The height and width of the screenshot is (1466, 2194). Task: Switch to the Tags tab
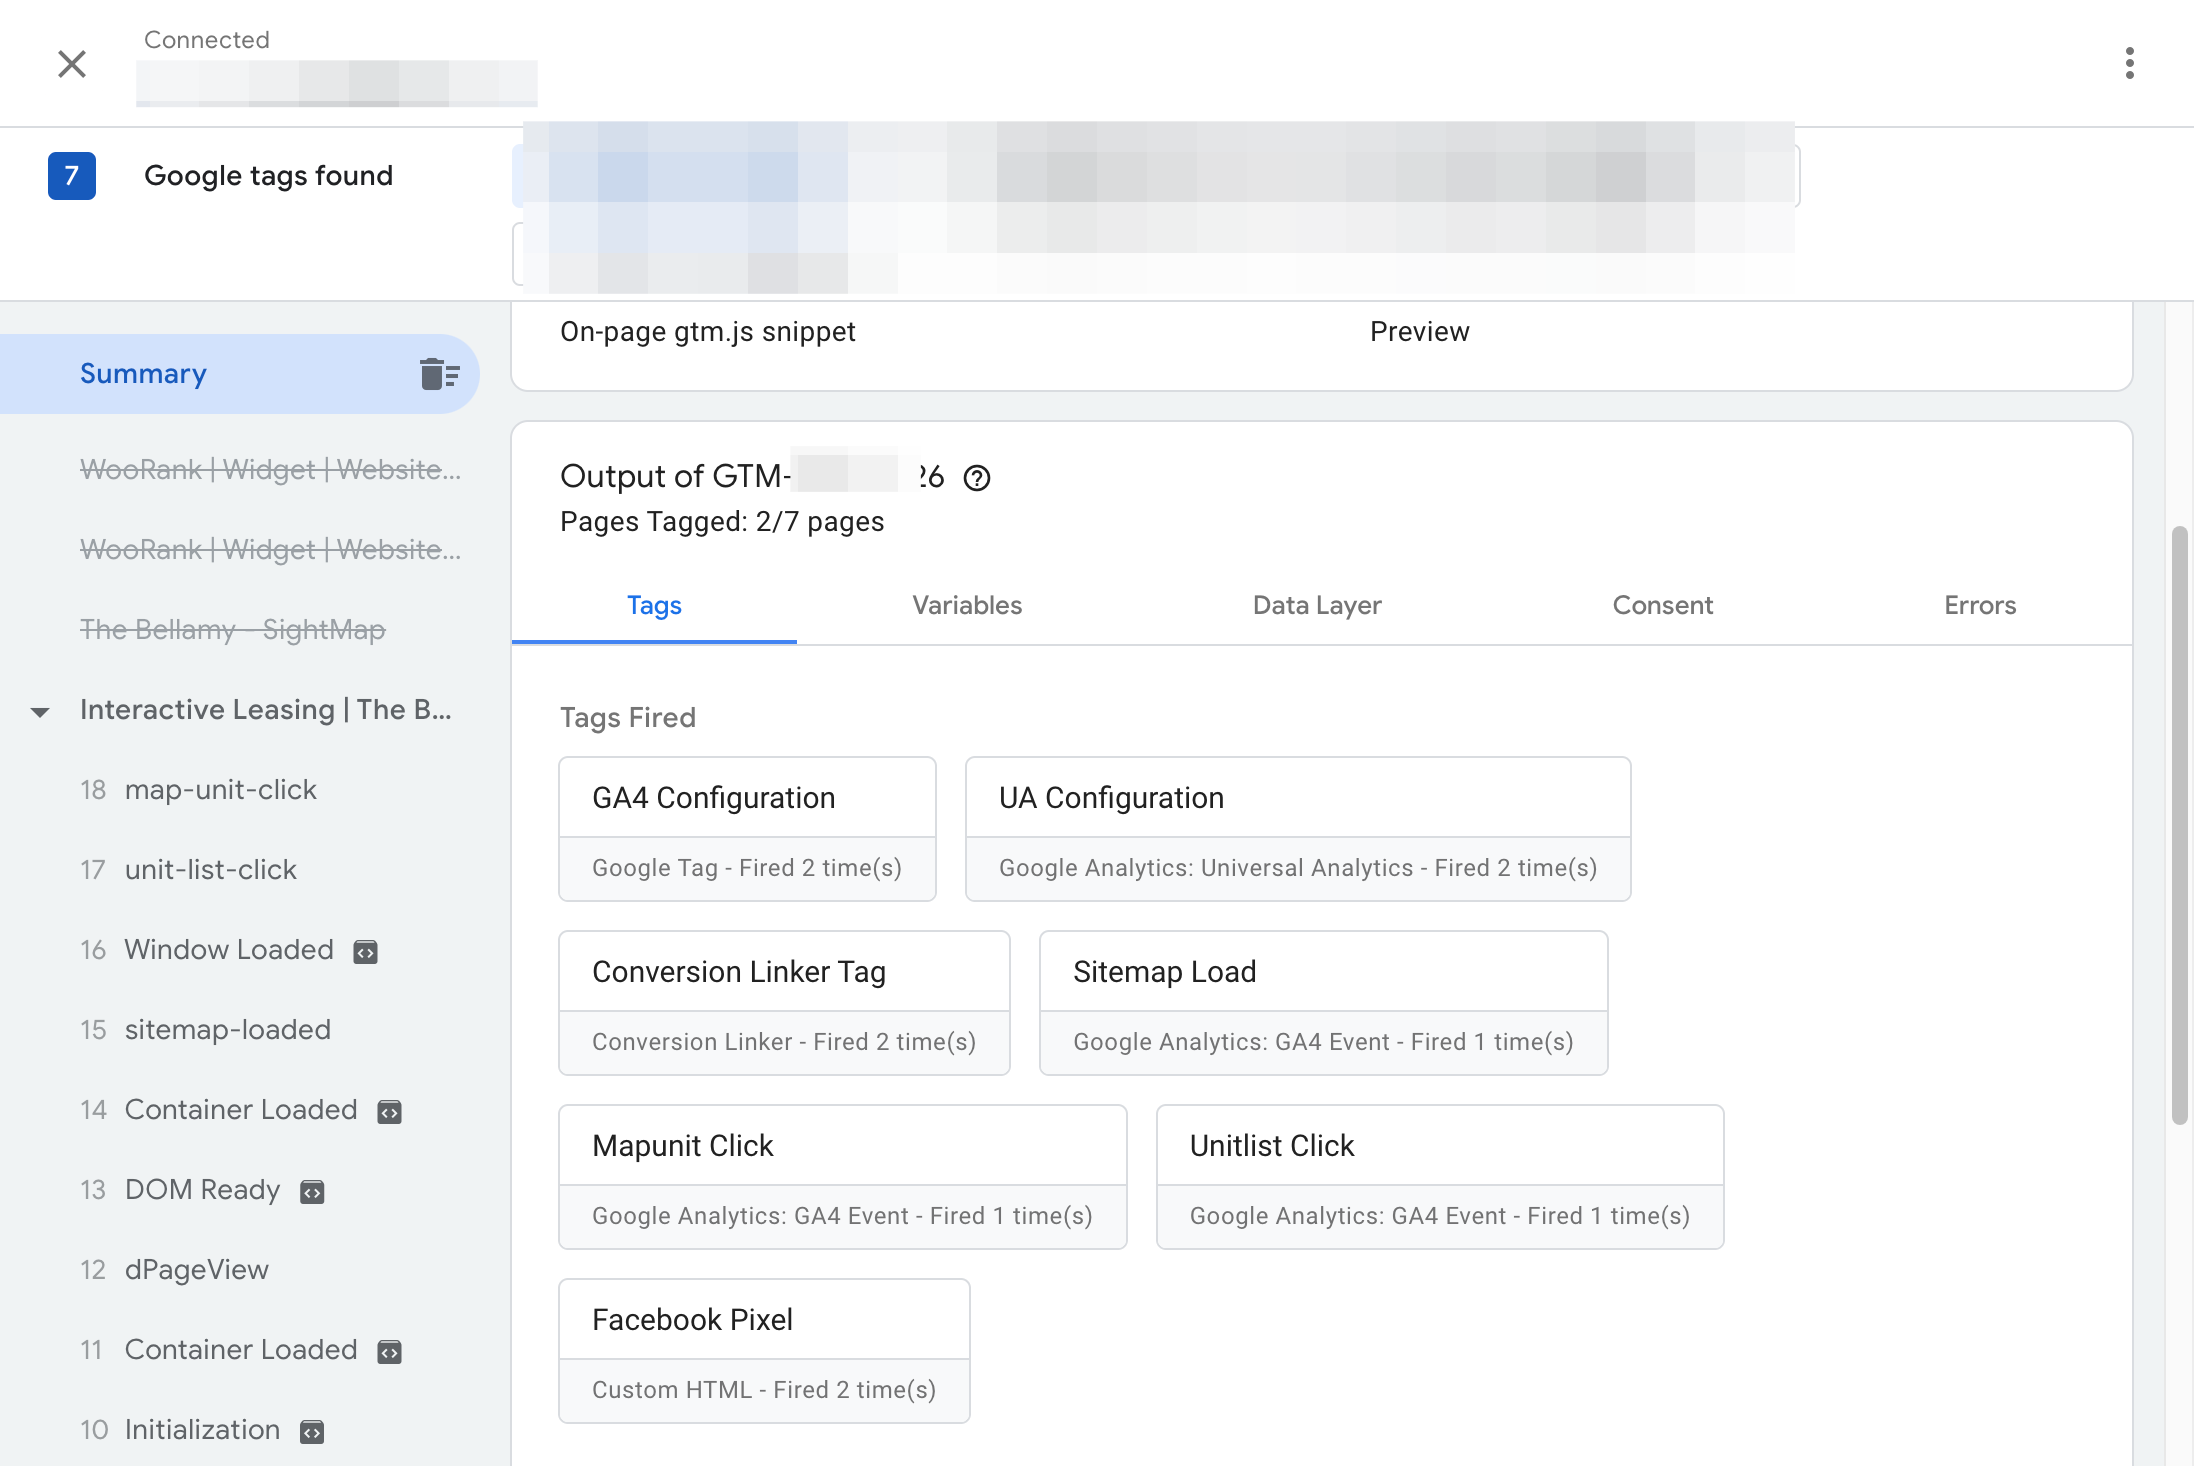[x=654, y=606]
